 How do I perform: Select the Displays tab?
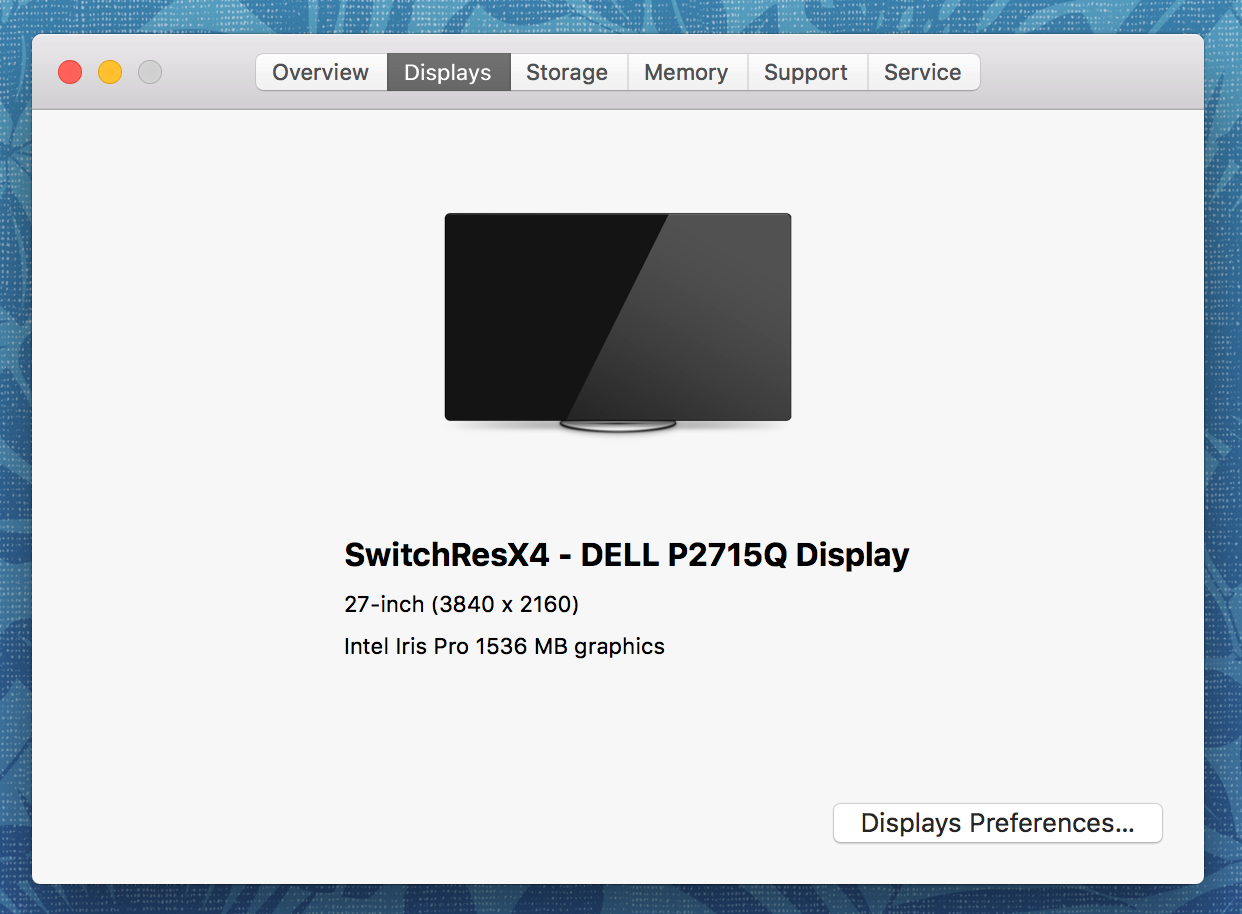pos(448,72)
